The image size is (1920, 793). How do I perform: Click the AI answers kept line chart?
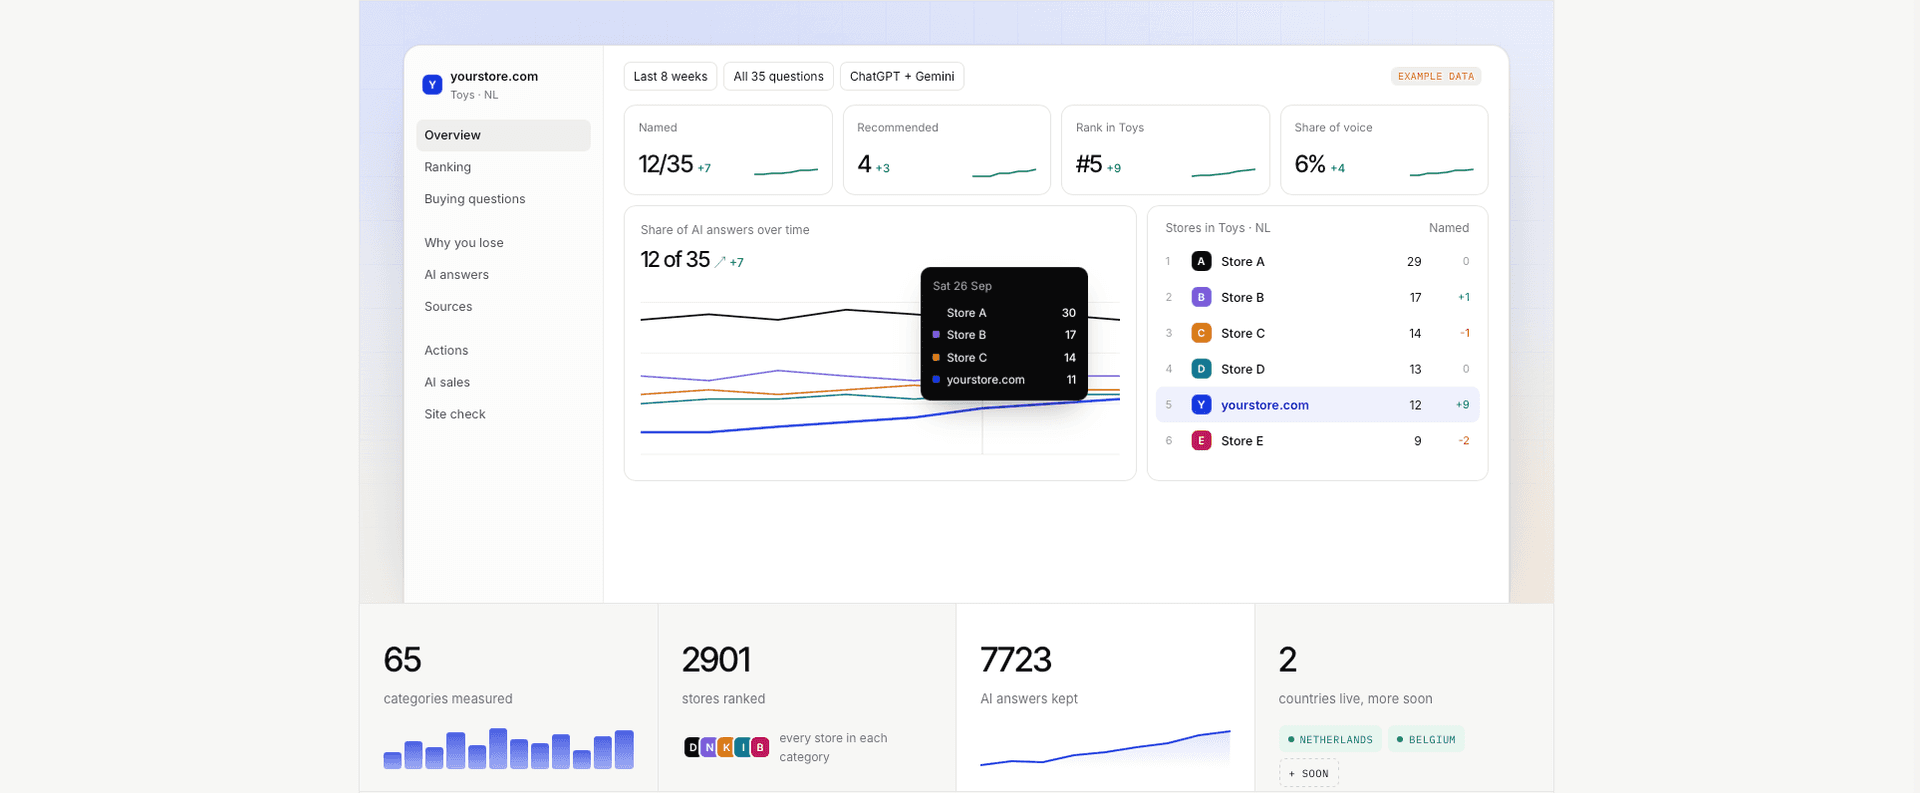(x=1105, y=748)
